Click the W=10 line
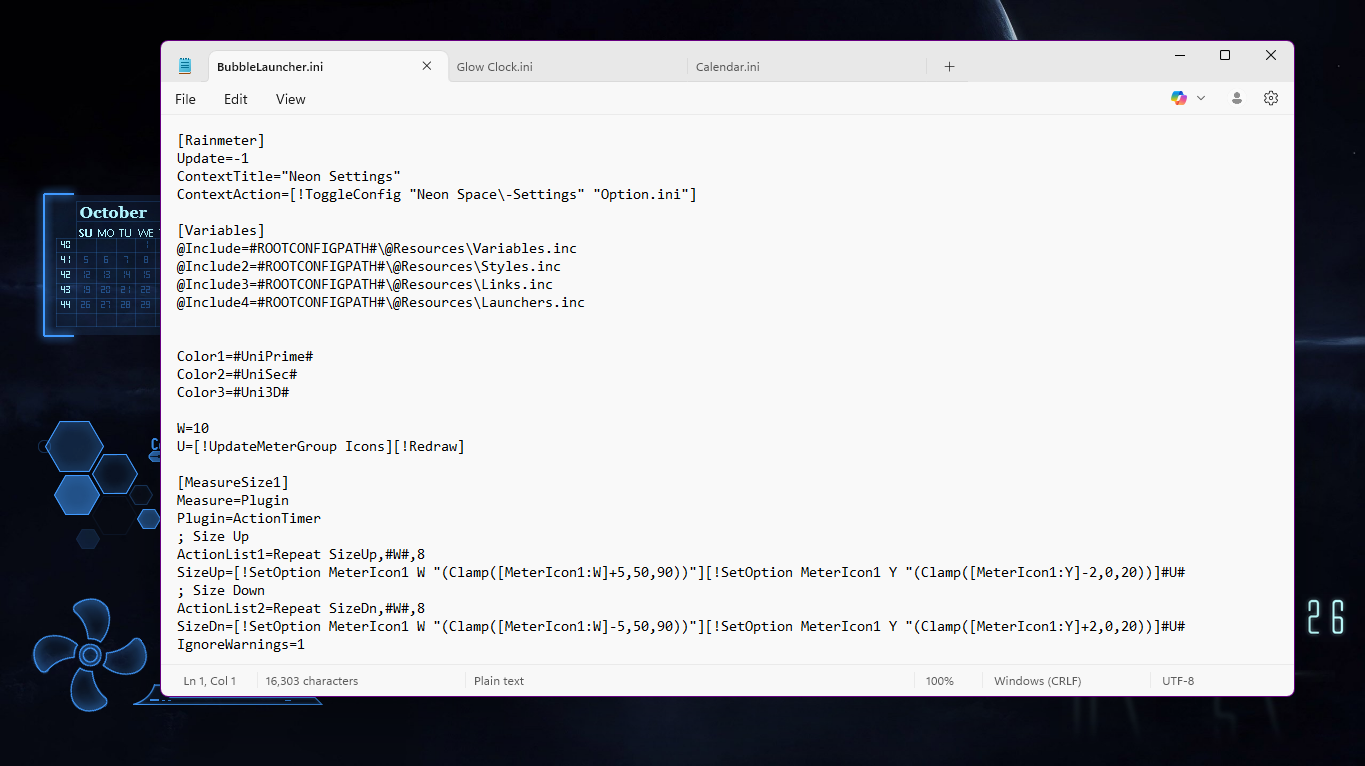The image size is (1365, 766). tap(193, 428)
